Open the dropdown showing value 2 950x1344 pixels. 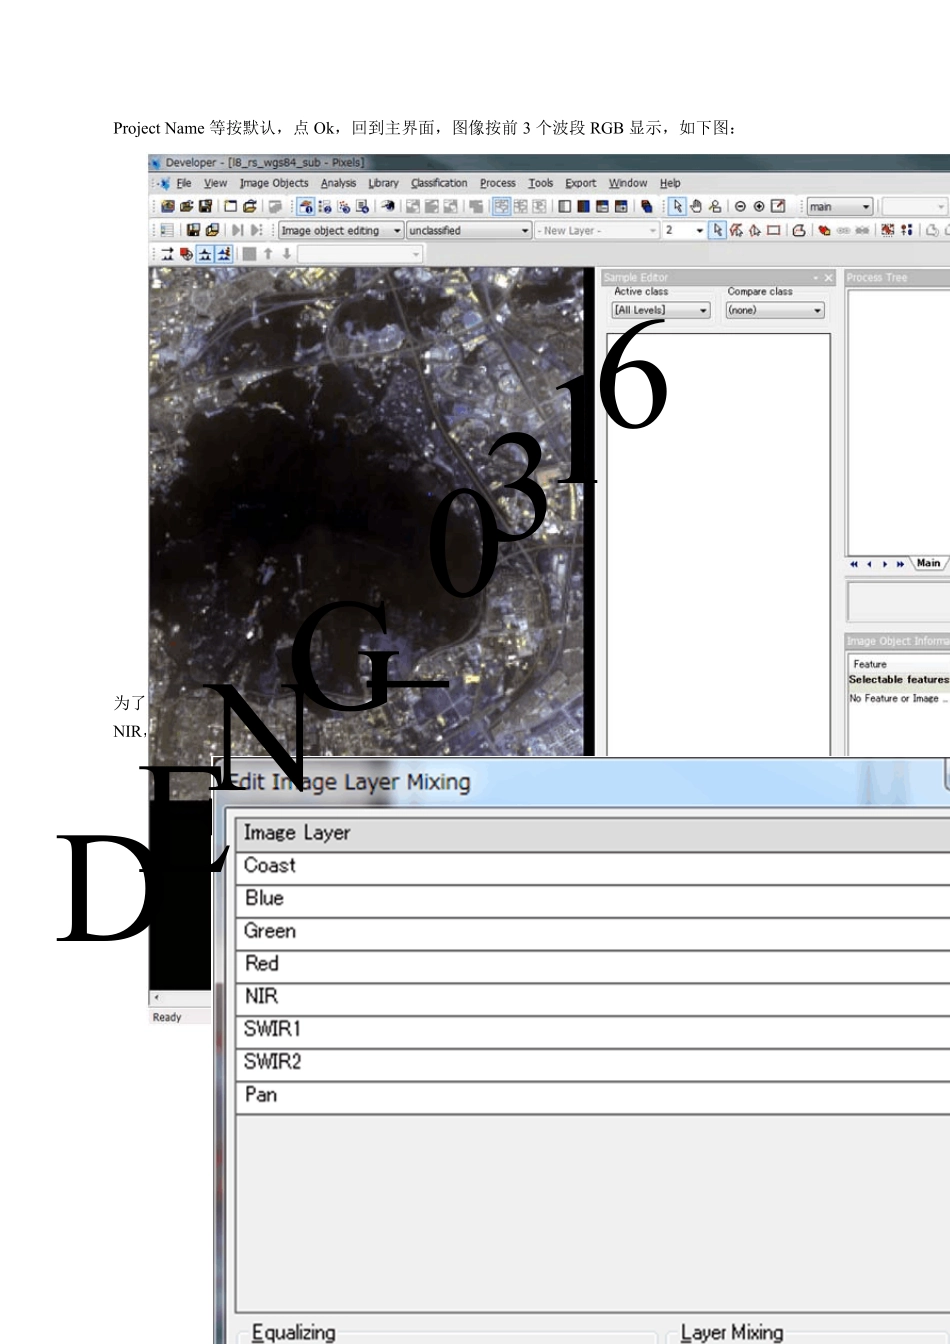coord(685,230)
